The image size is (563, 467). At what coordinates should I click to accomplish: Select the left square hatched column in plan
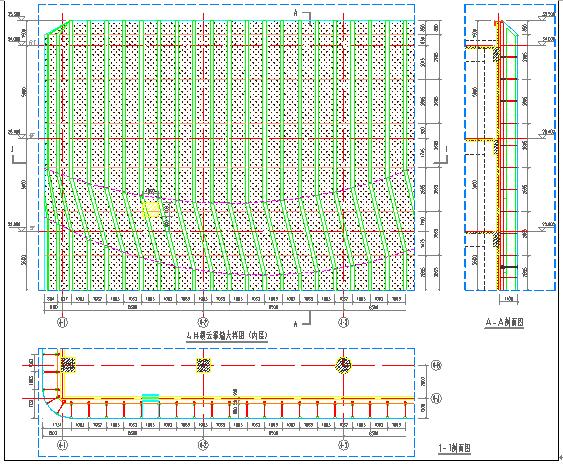pyautogui.click(x=67, y=365)
